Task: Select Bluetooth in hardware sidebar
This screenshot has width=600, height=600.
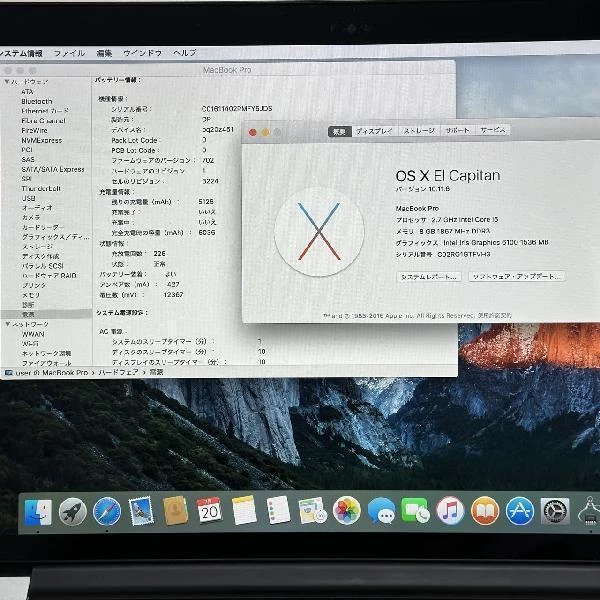Action: [x=37, y=101]
